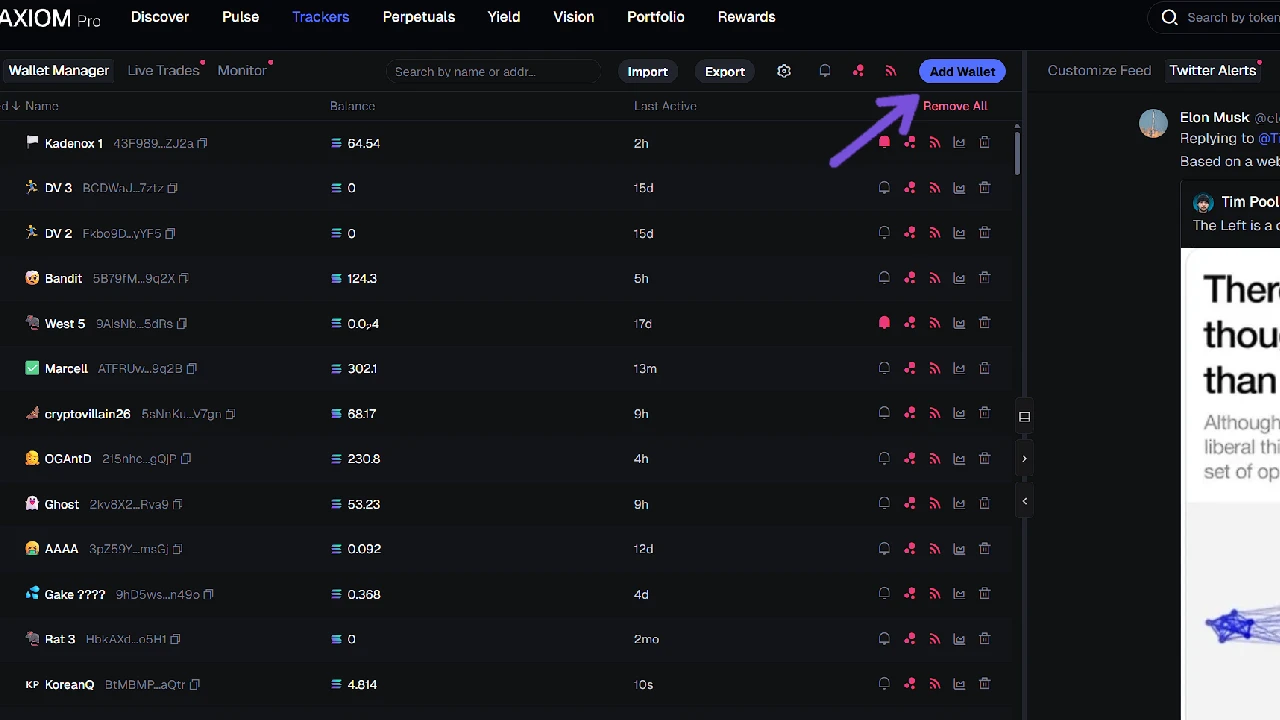Delete the Bandit wallet via trash icon
Viewport: 1280px width, 720px height.
[984, 278]
